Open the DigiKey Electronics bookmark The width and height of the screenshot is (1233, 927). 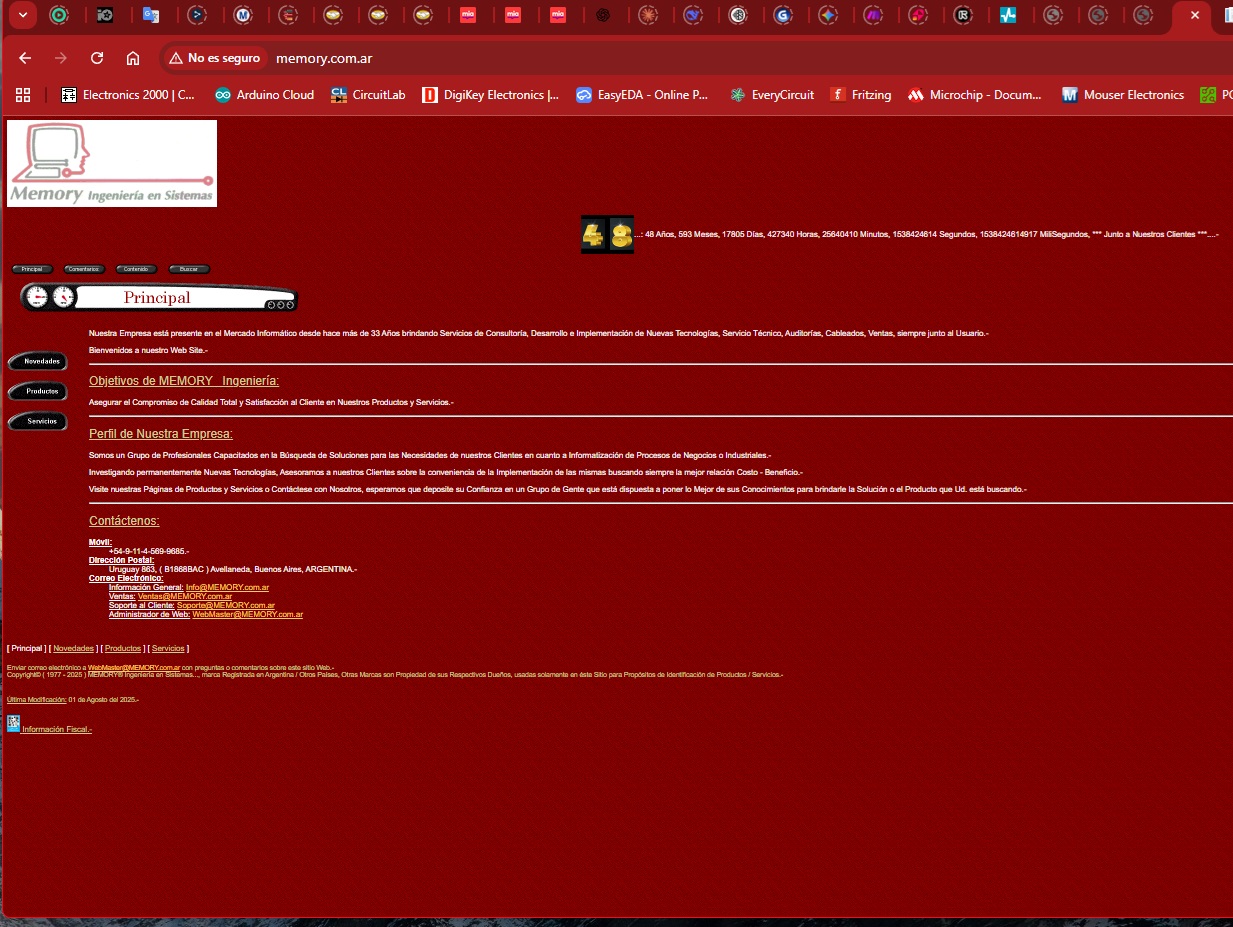tap(490, 95)
